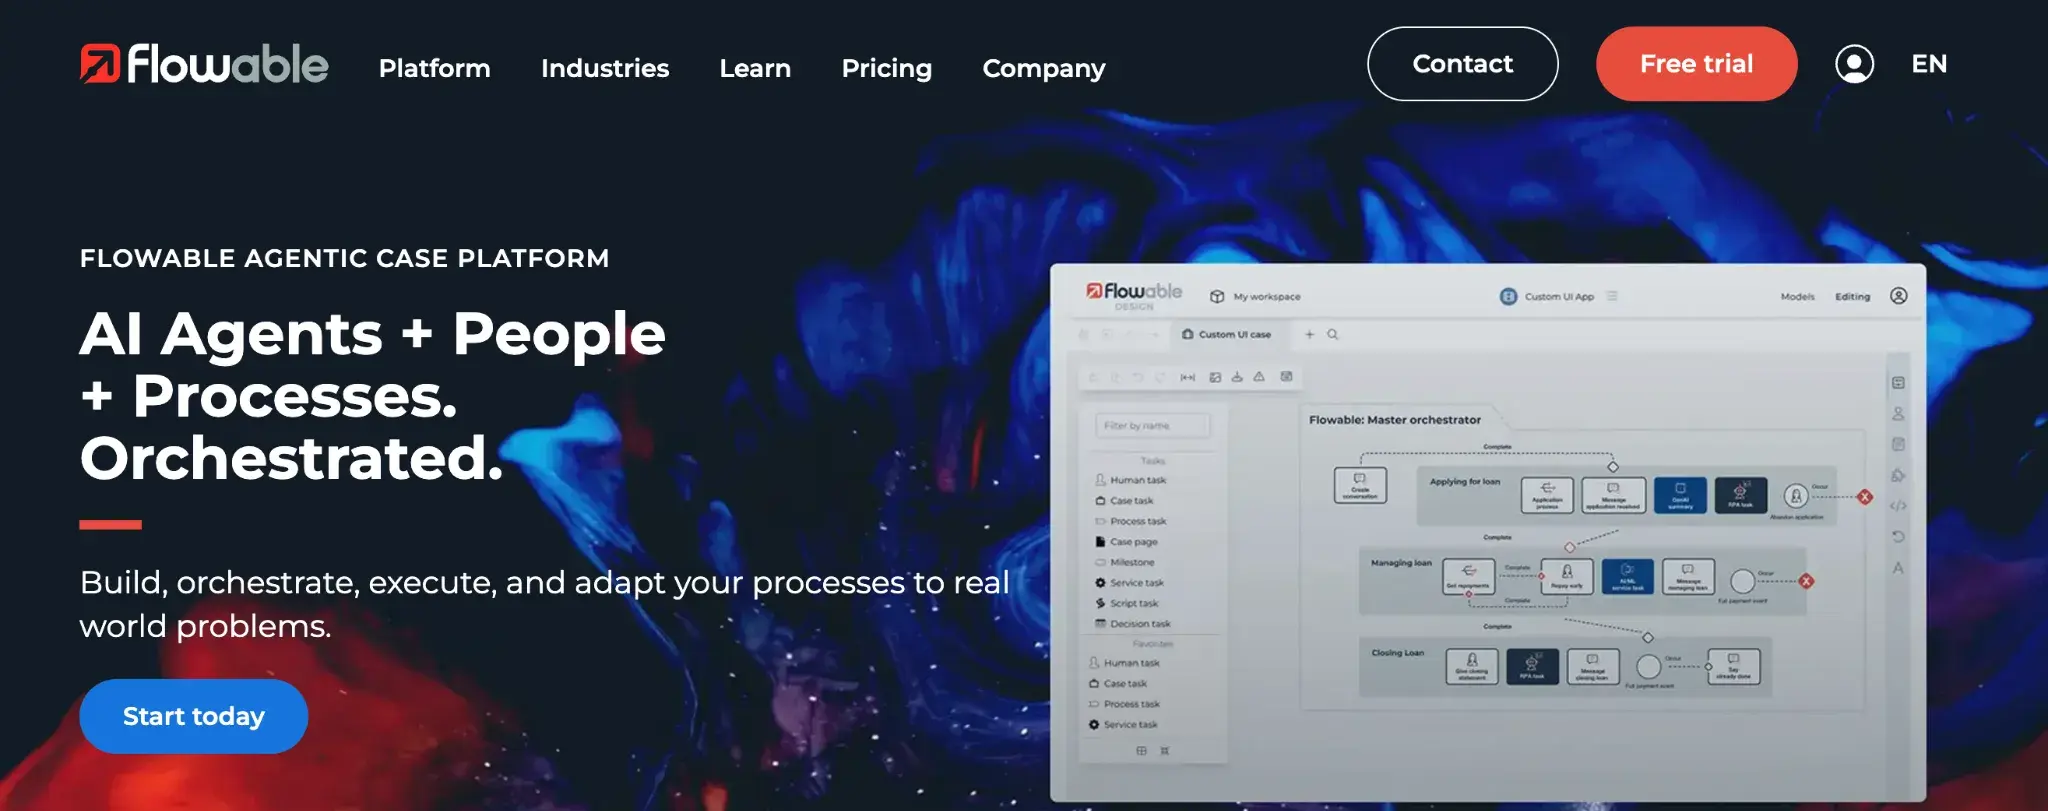Click red X terminator in Managing loan
Image resolution: width=2048 pixels, height=811 pixels.
click(x=1806, y=581)
